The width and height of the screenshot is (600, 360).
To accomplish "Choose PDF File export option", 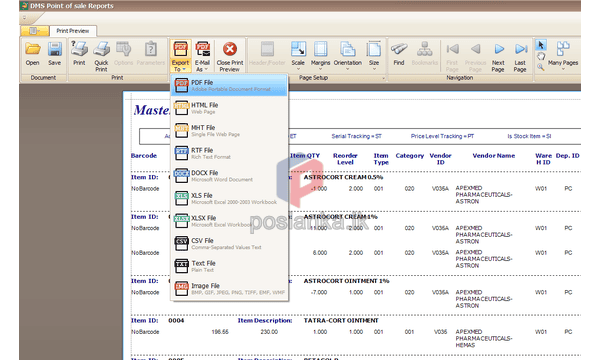I will (230, 85).
